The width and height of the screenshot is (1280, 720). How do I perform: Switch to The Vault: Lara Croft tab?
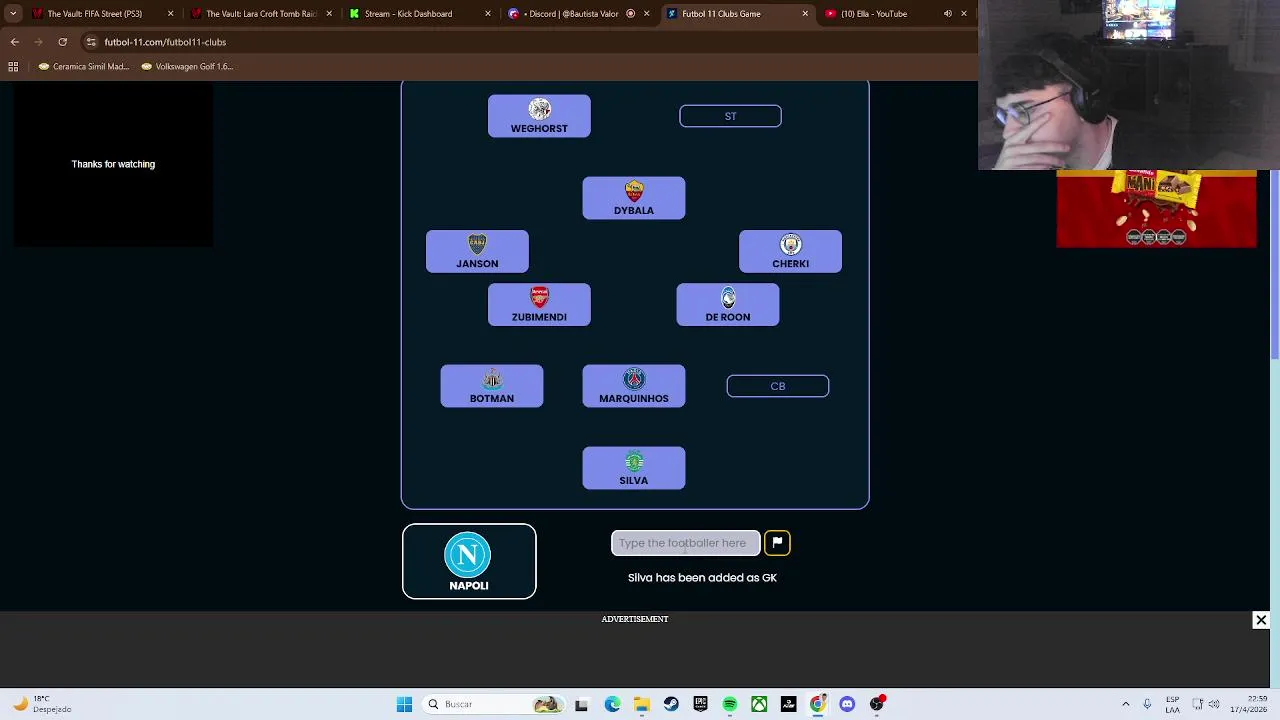pos(262,14)
